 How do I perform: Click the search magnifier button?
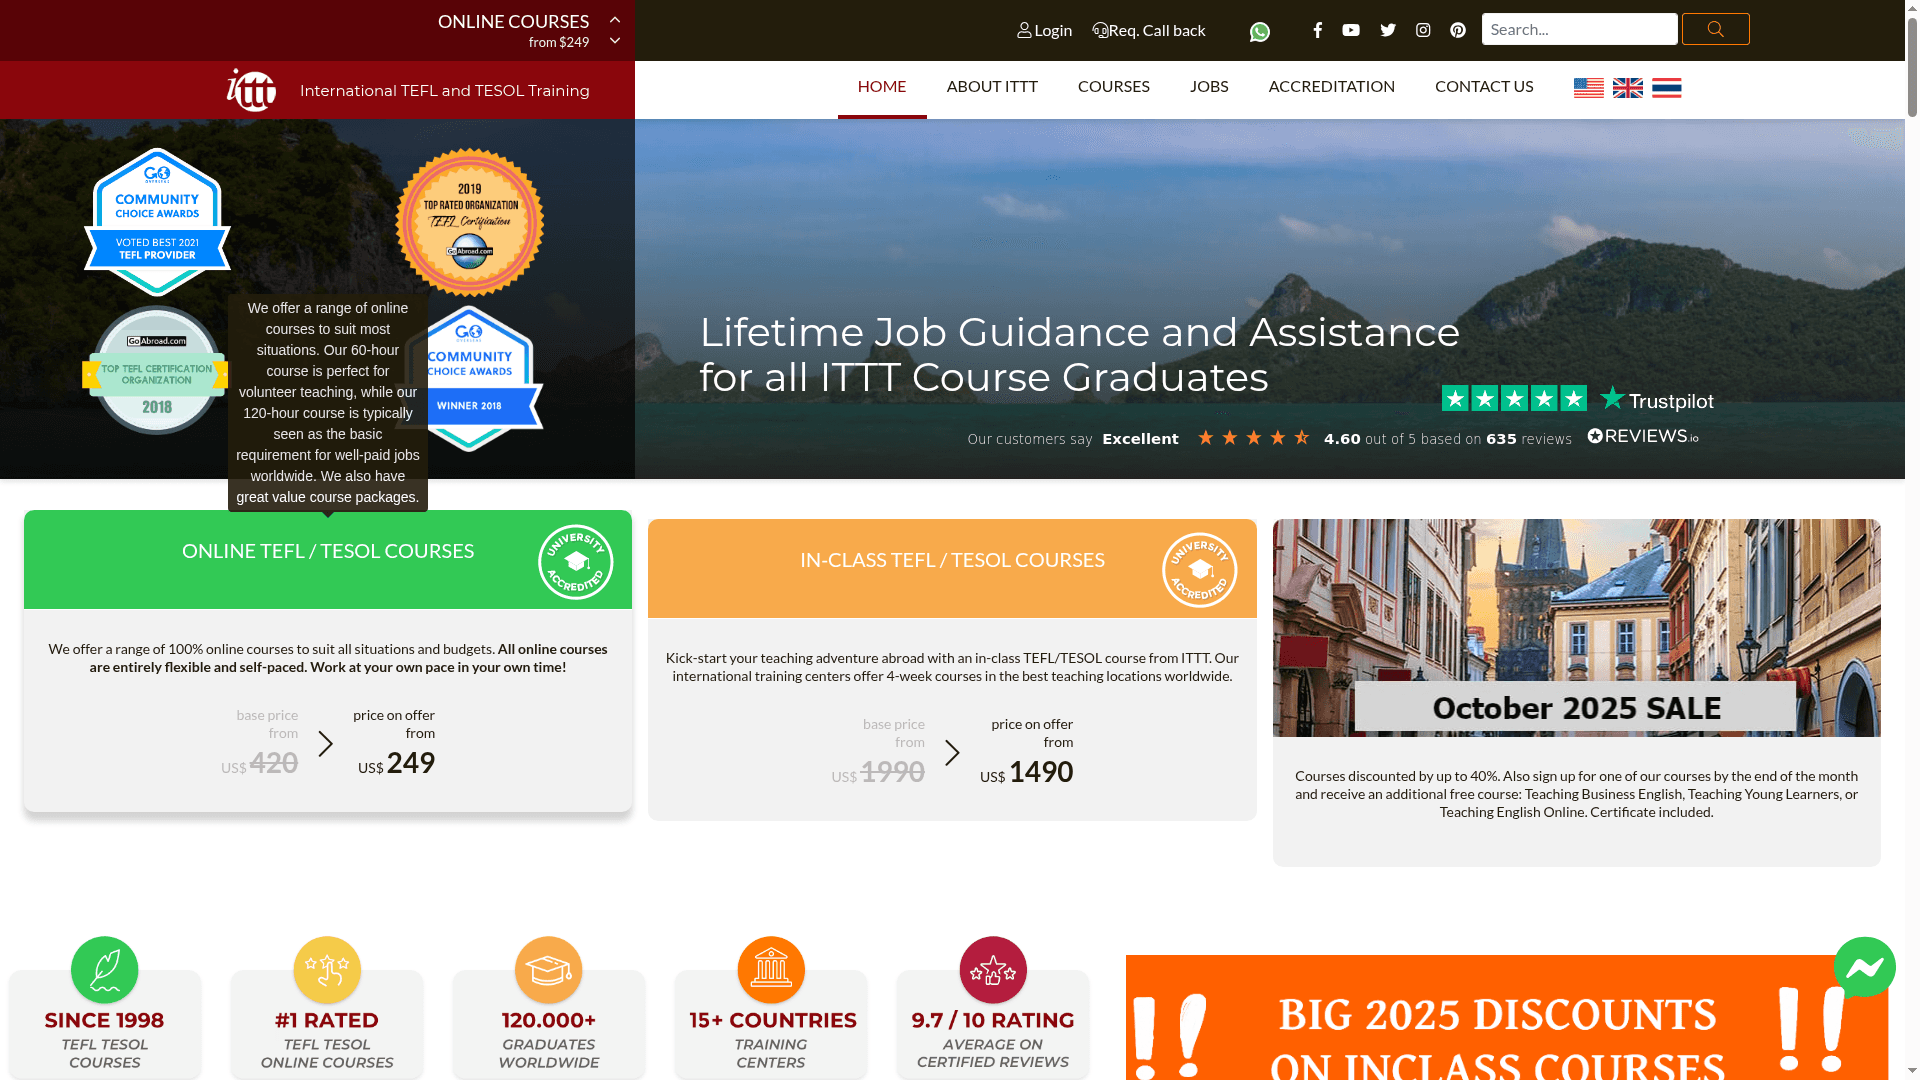click(x=1714, y=29)
